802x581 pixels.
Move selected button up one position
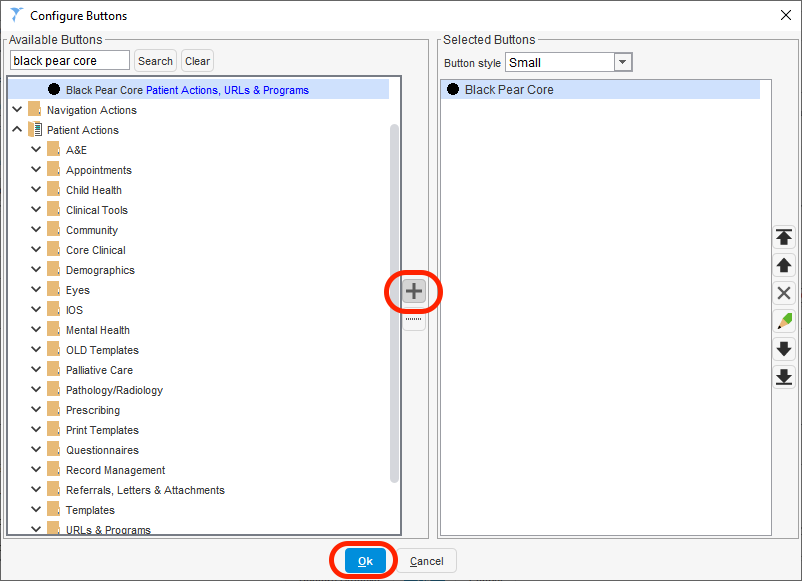click(x=784, y=265)
